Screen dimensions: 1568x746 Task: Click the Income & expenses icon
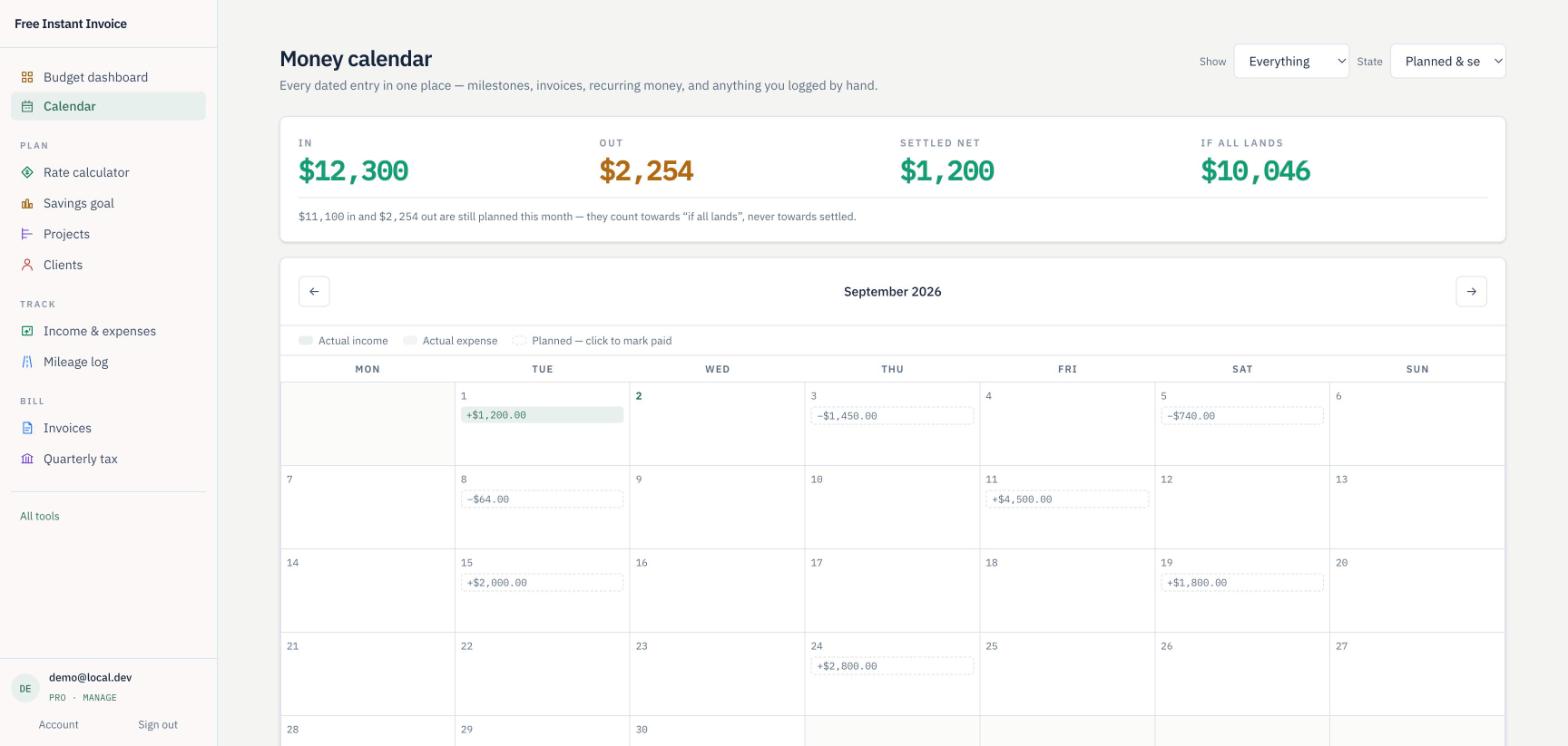[x=27, y=331]
